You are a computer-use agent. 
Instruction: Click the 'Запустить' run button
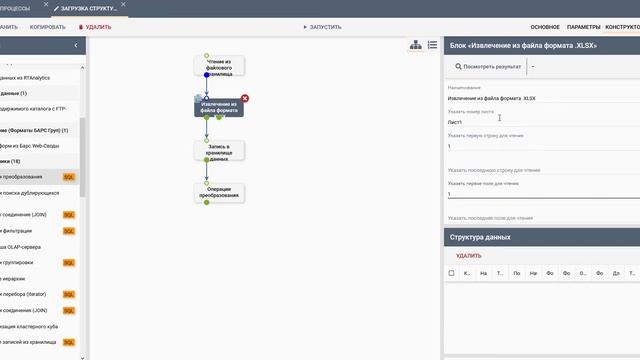[322, 27]
